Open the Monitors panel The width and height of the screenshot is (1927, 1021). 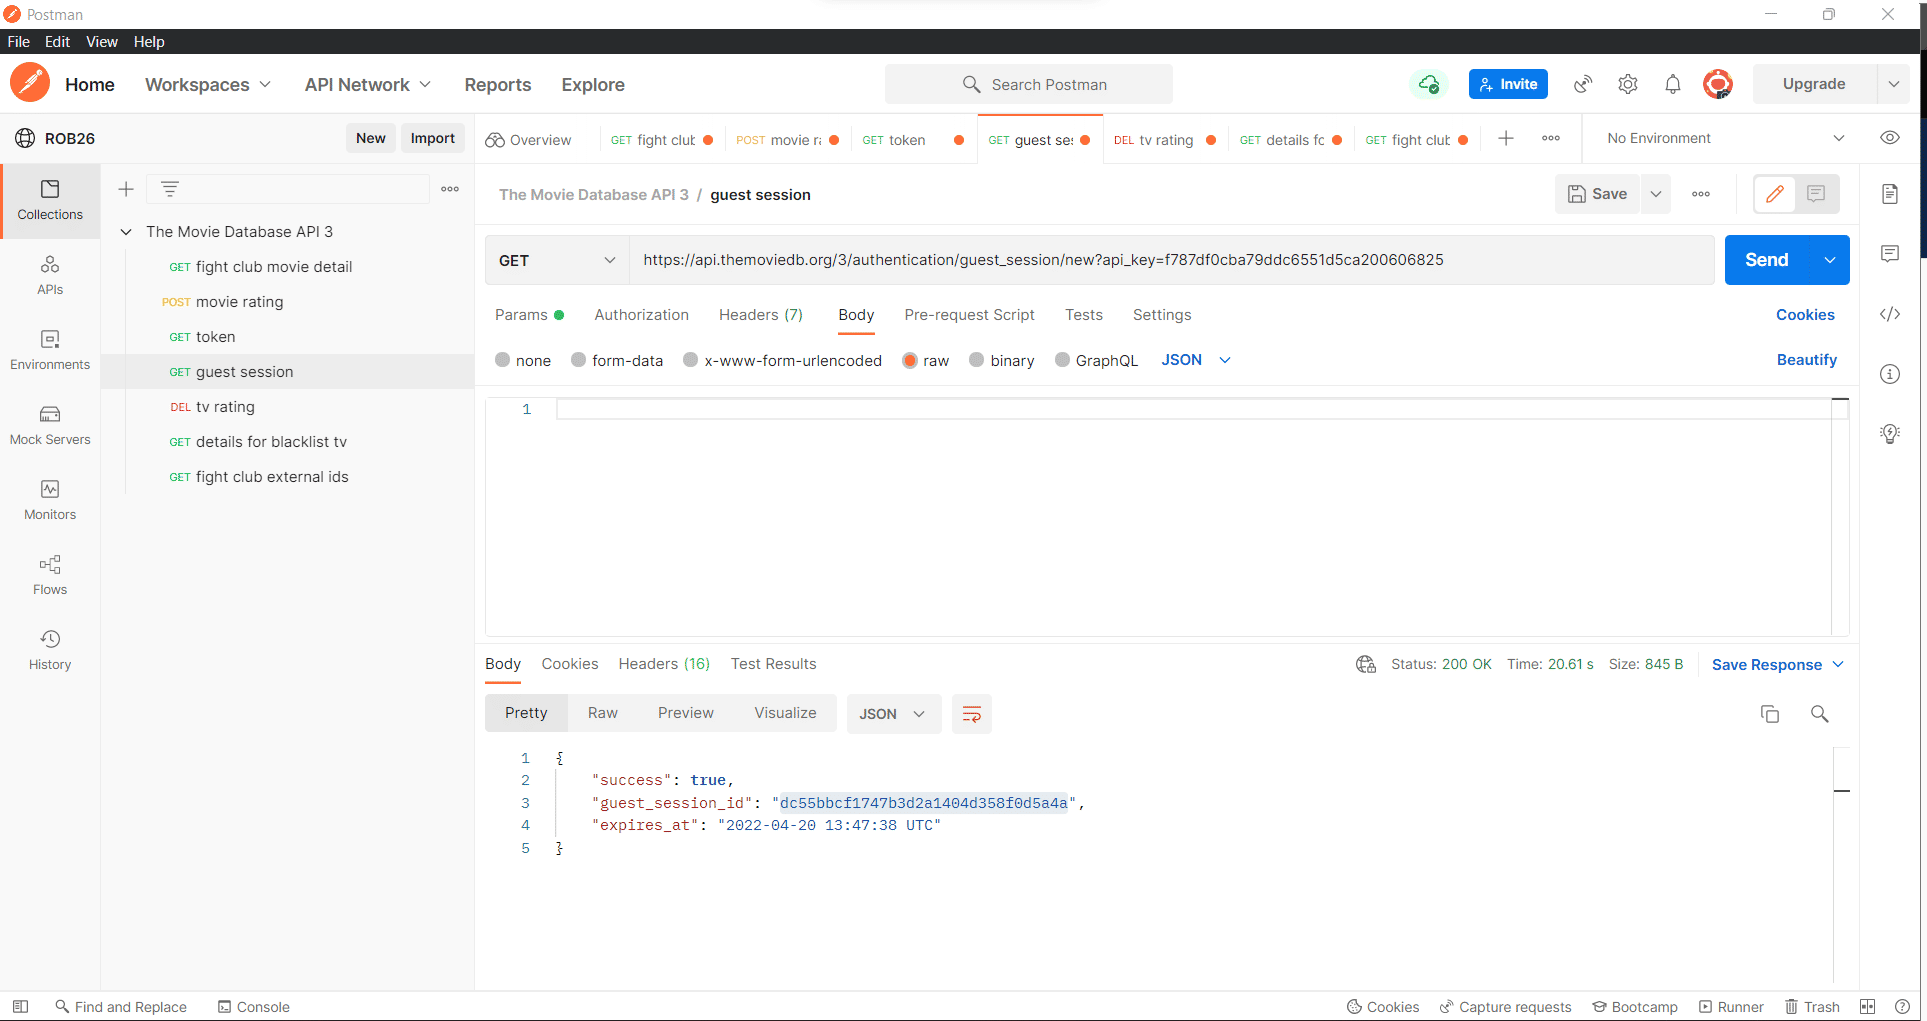point(49,500)
